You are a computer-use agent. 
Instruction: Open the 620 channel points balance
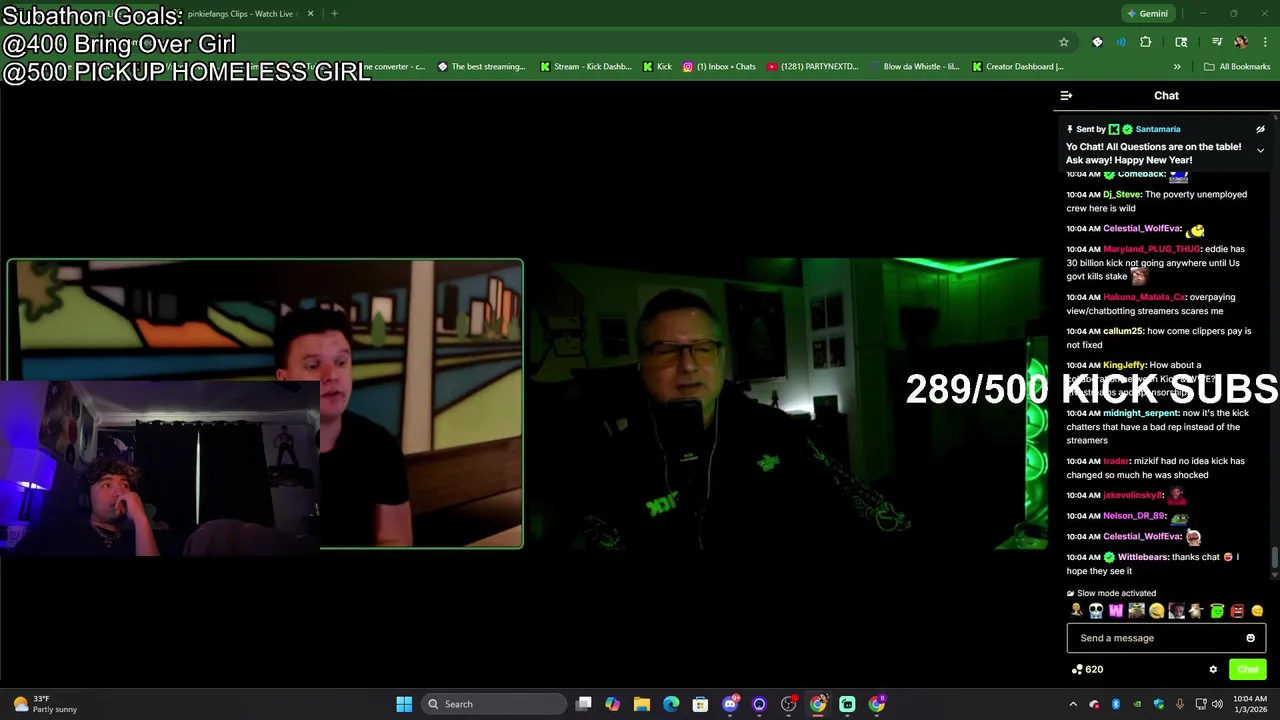pyautogui.click(x=1087, y=670)
